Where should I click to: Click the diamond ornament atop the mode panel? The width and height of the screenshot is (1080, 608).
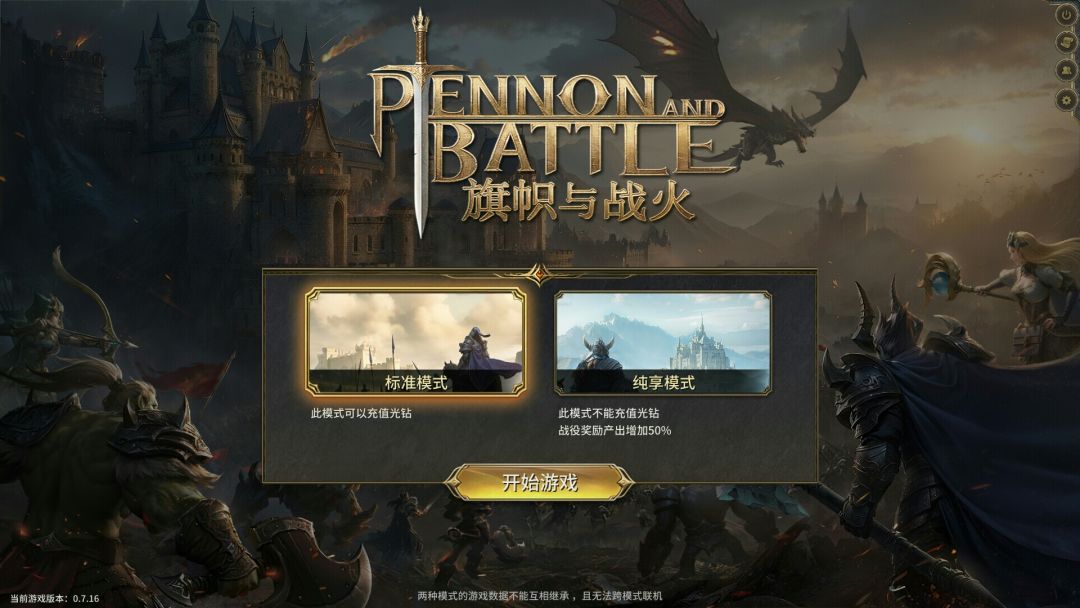539,273
